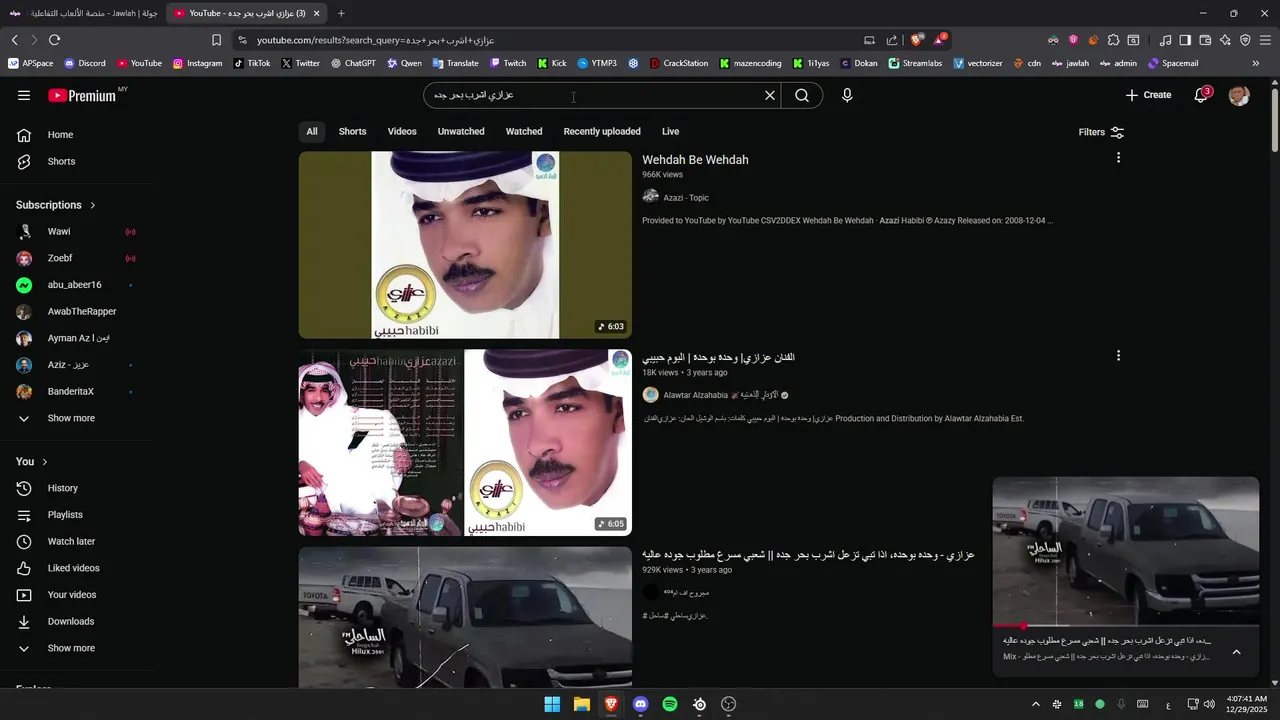Open the 6:05 duration video thumbnail

tap(465, 442)
